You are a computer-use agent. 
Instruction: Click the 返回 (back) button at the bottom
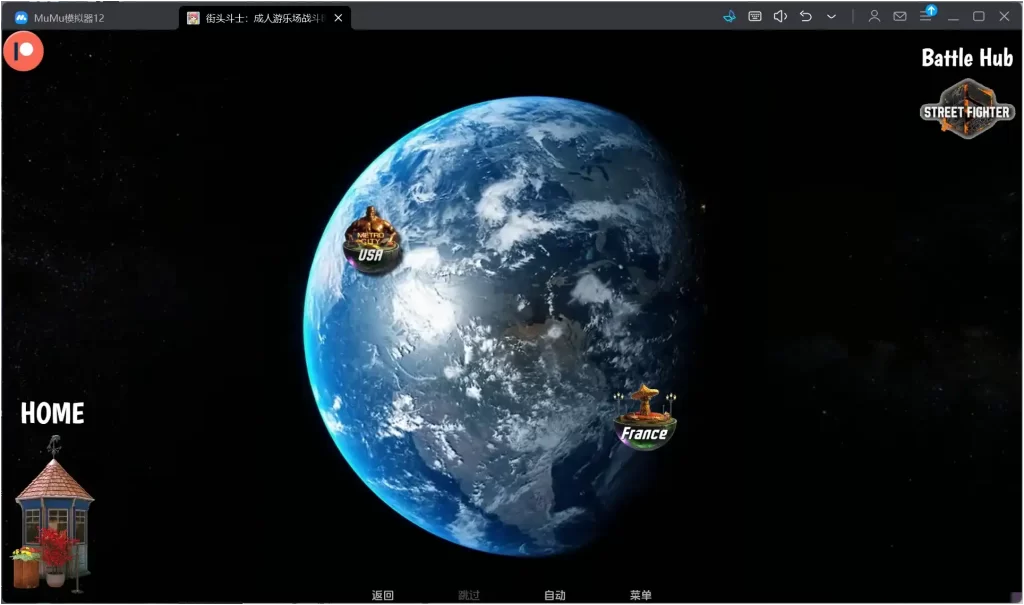[383, 595]
